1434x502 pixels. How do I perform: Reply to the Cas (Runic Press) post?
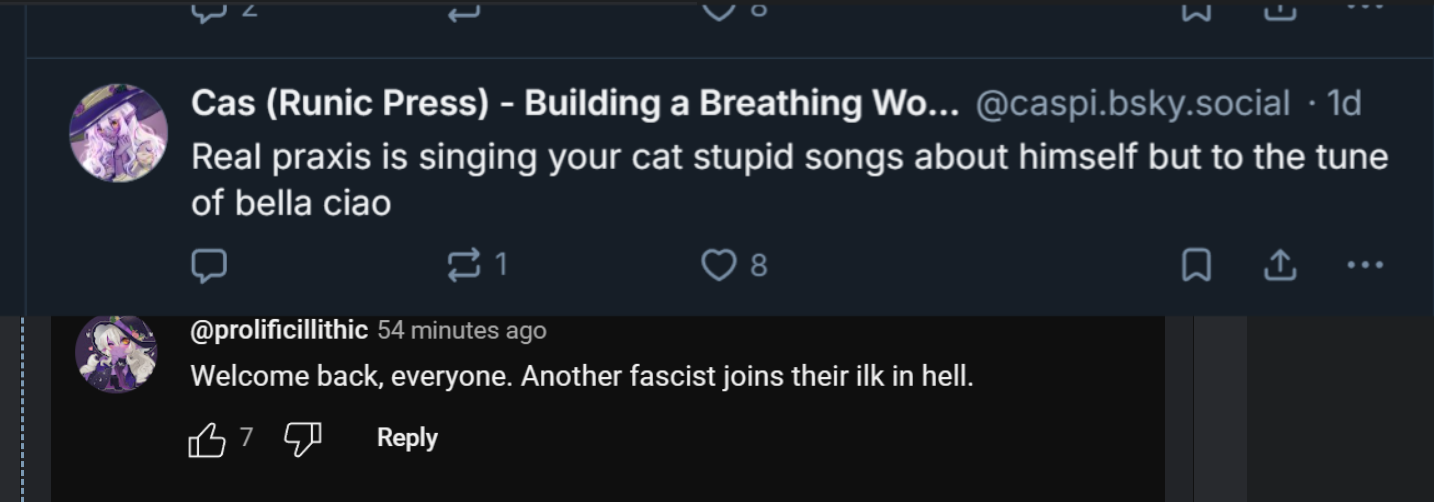coord(209,265)
